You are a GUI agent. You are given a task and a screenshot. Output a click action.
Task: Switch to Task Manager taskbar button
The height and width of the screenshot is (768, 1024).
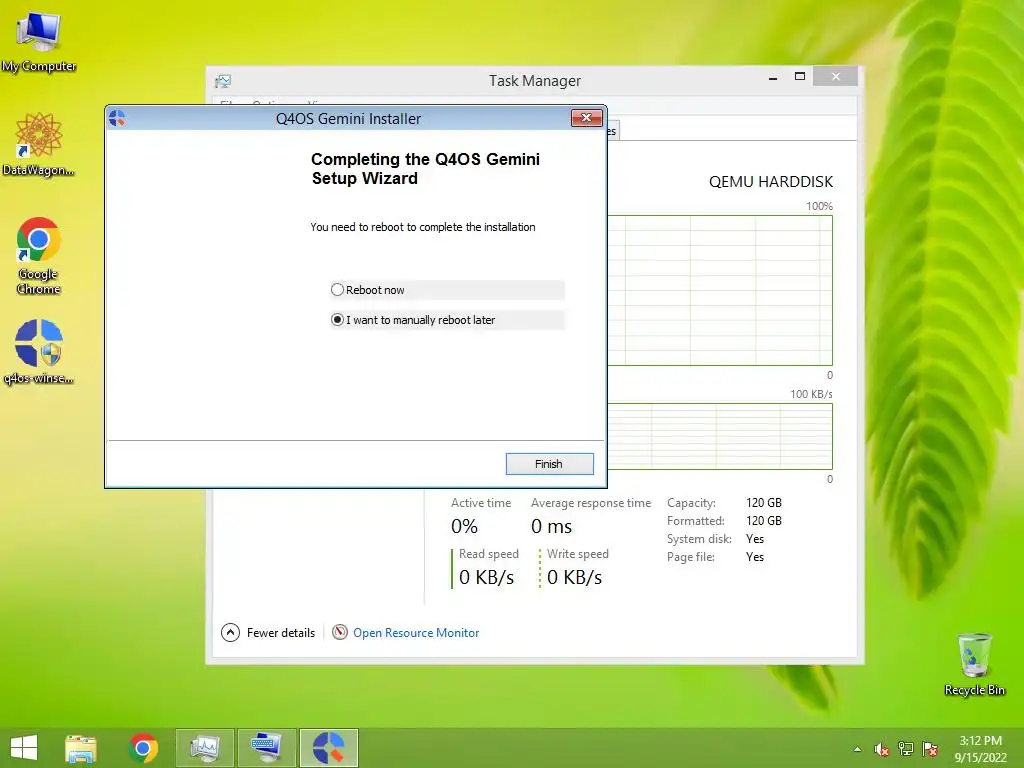[x=205, y=748]
